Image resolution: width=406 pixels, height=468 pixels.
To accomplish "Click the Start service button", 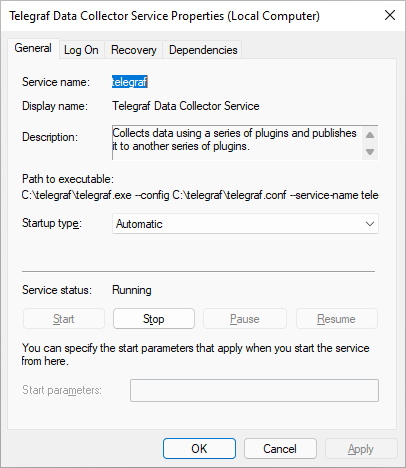I will [64, 319].
